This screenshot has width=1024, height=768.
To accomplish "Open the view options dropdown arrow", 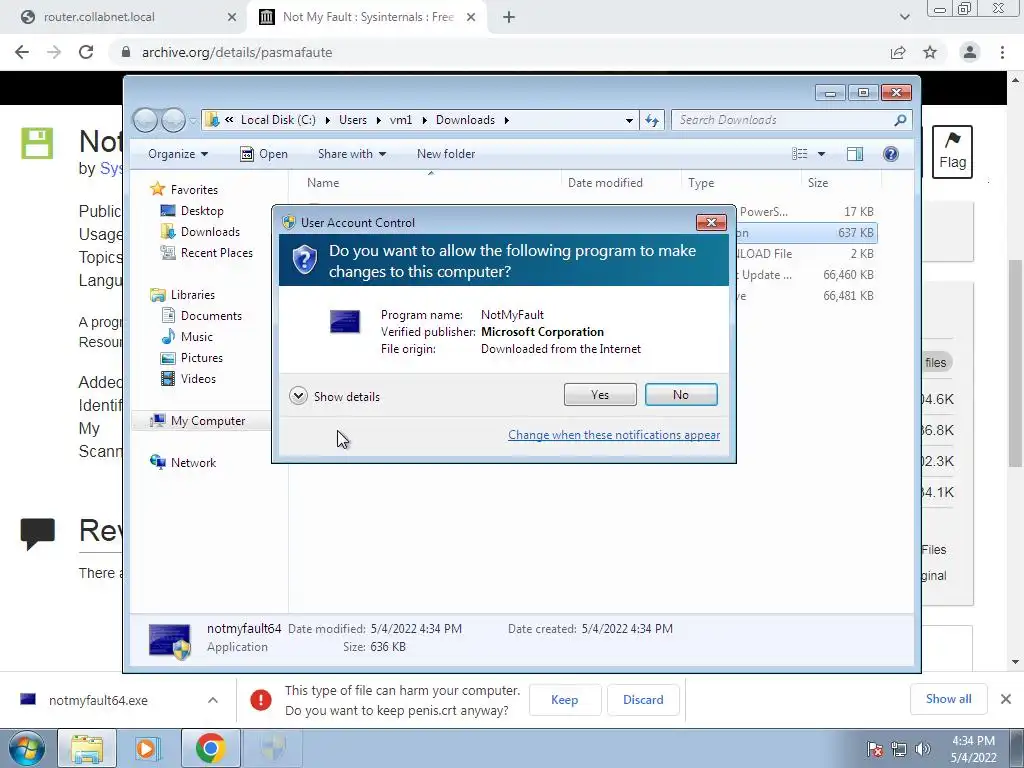I will 822,154.
